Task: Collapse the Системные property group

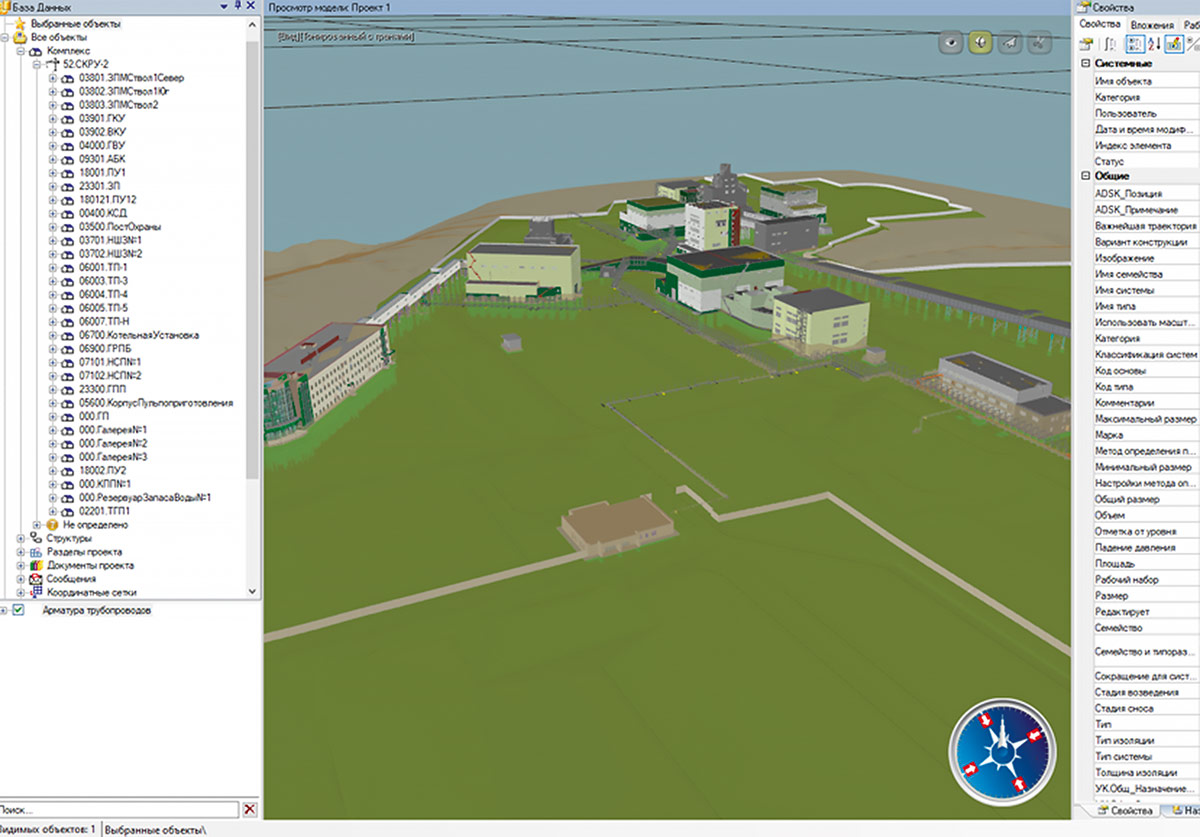Action: click(x=1085, y=64)
